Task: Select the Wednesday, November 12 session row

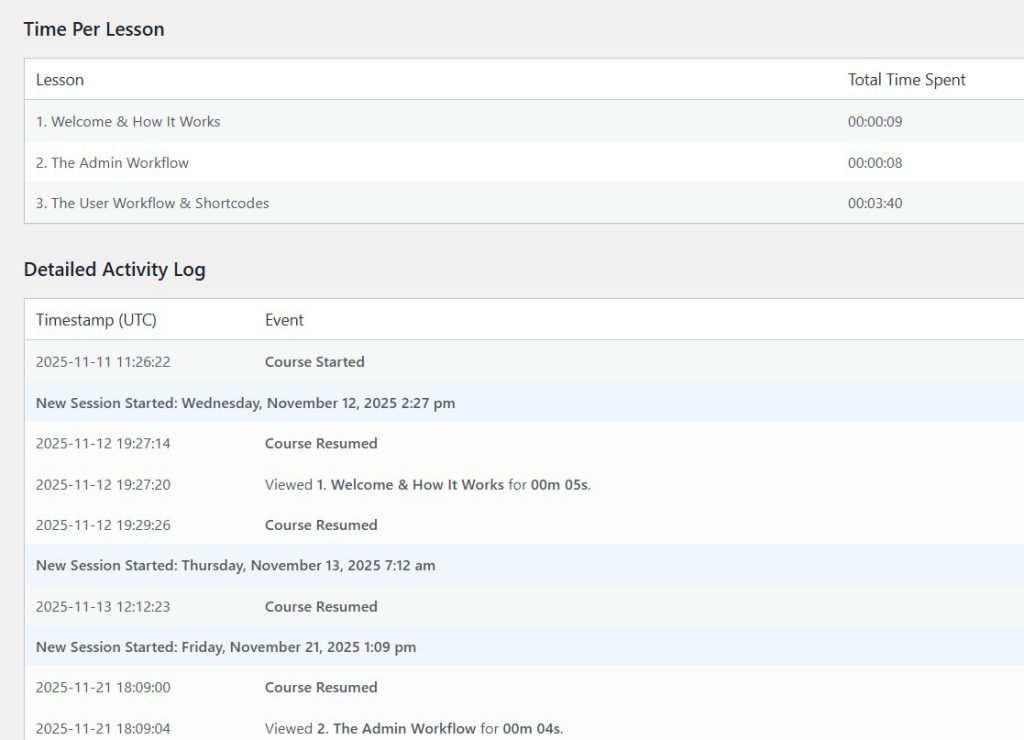Action: pos(245,403)
